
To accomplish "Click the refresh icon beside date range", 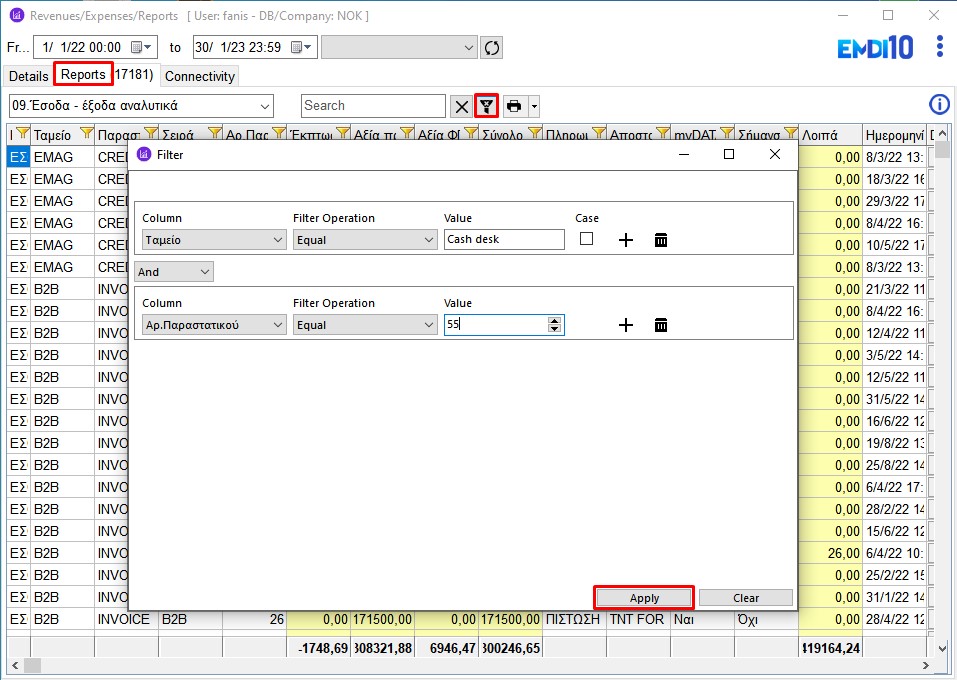I will (x=491, y=48).
